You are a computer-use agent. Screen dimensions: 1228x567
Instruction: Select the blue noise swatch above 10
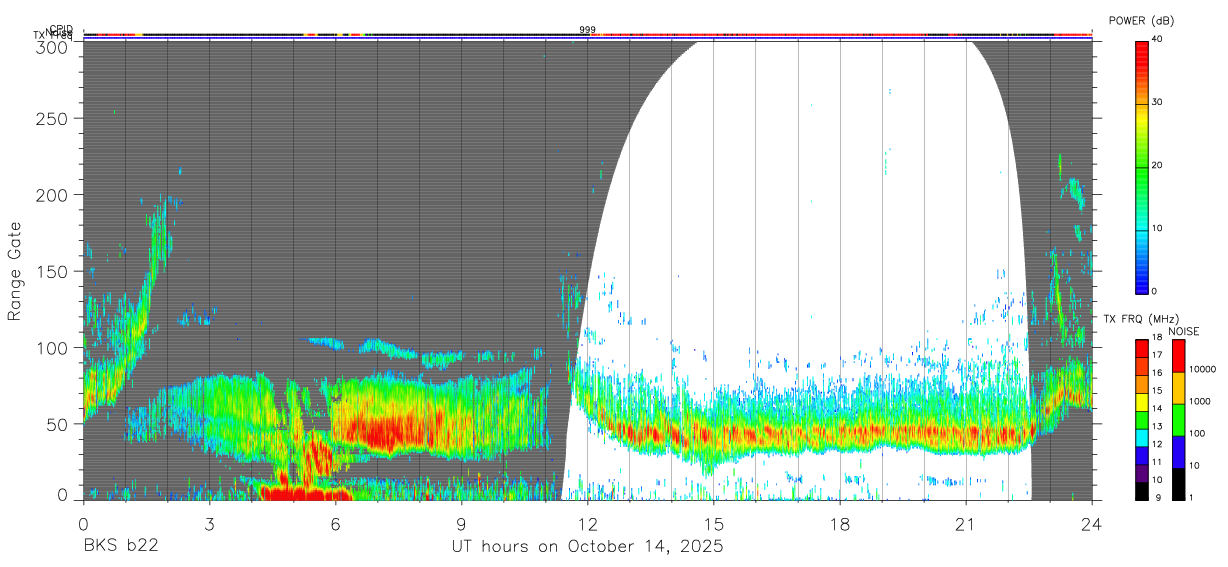(x=1177, y=452)
